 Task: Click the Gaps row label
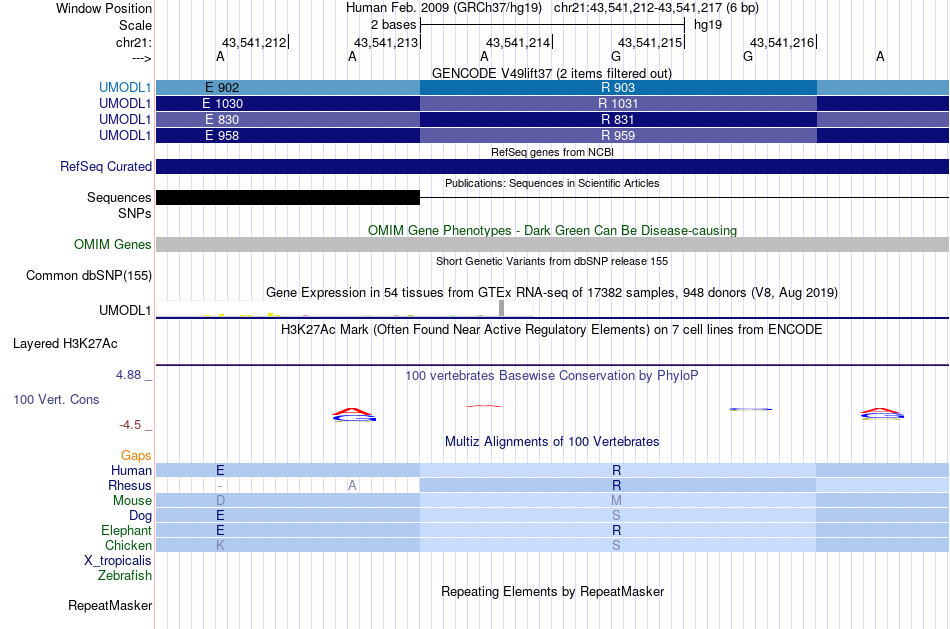(136, 455)
